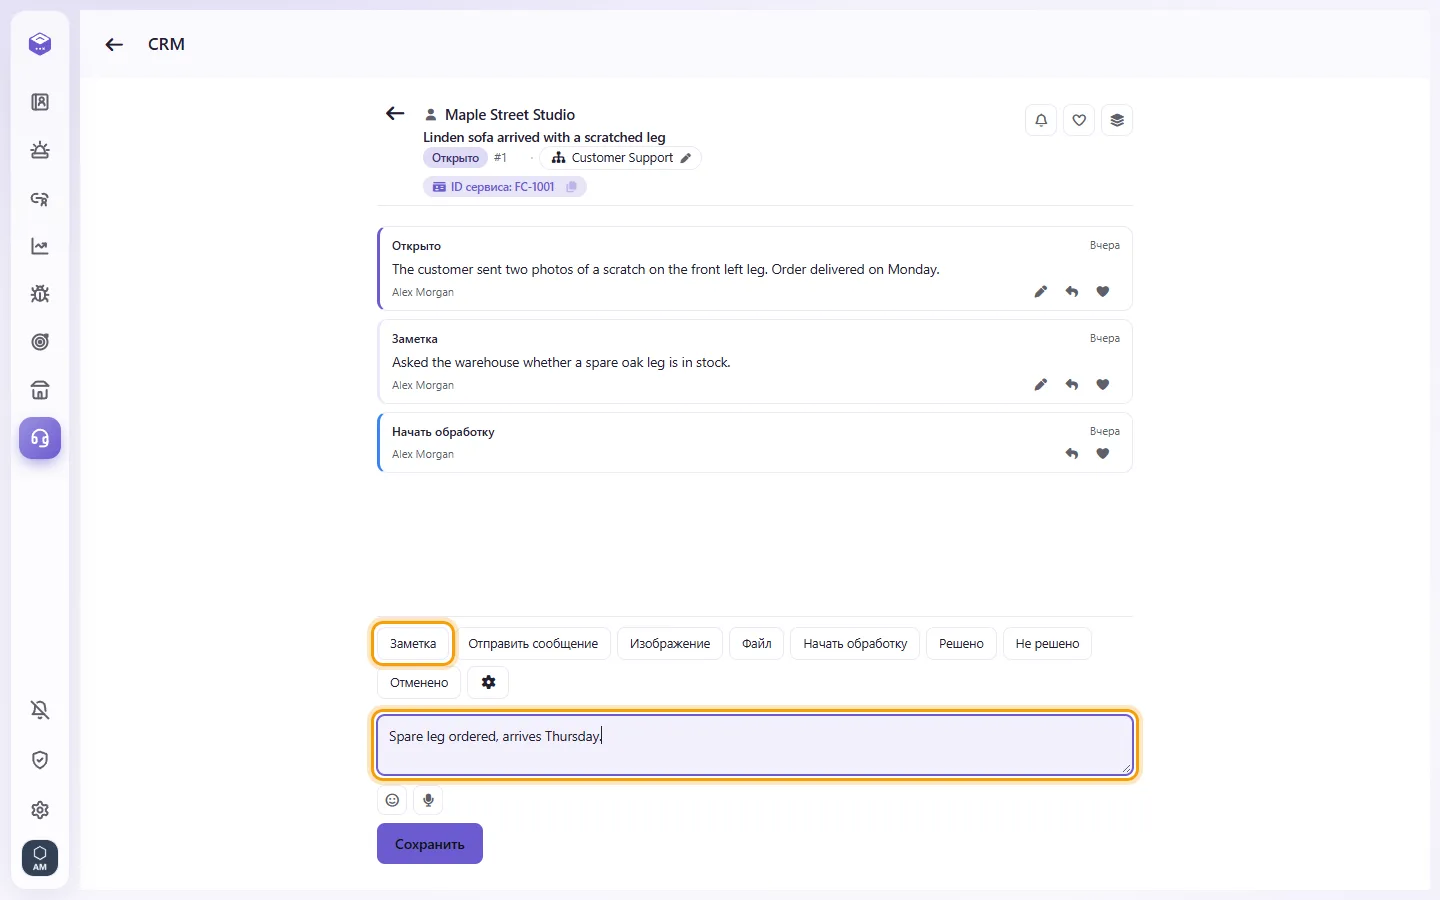
Task: Return to ticket list via the arrow beside Maple Street Studio
Action: 395,114
